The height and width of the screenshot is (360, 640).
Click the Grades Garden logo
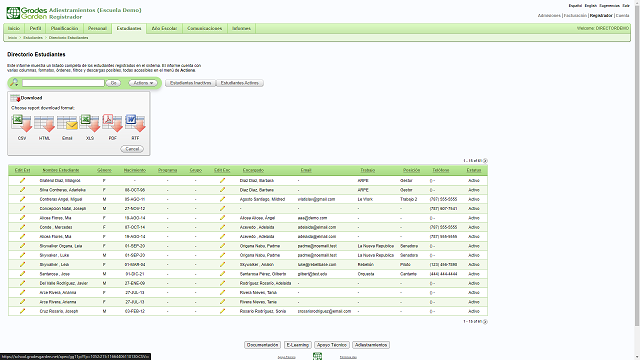(27, 13)
